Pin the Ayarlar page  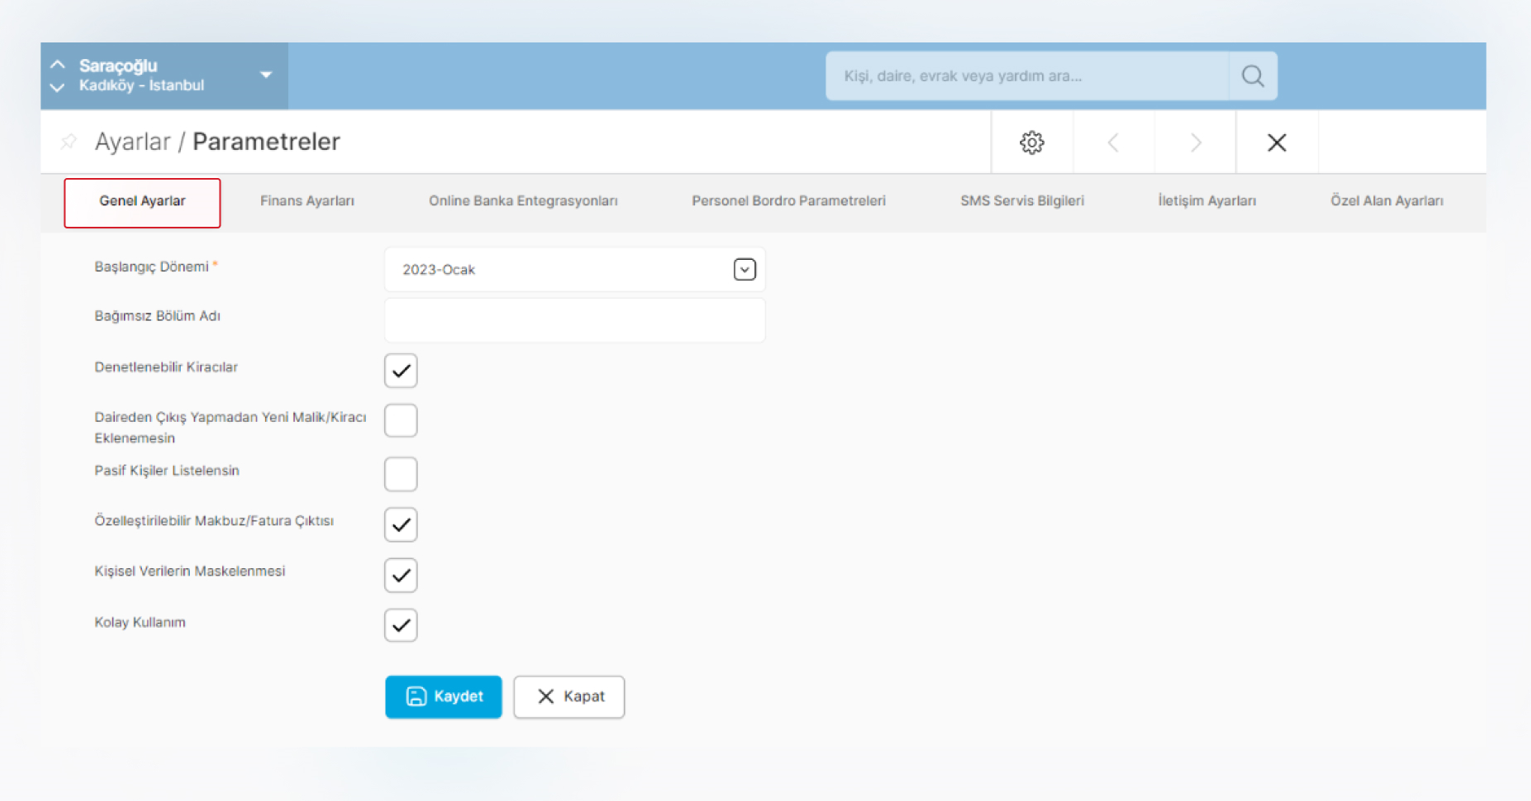tap(68, 142)
